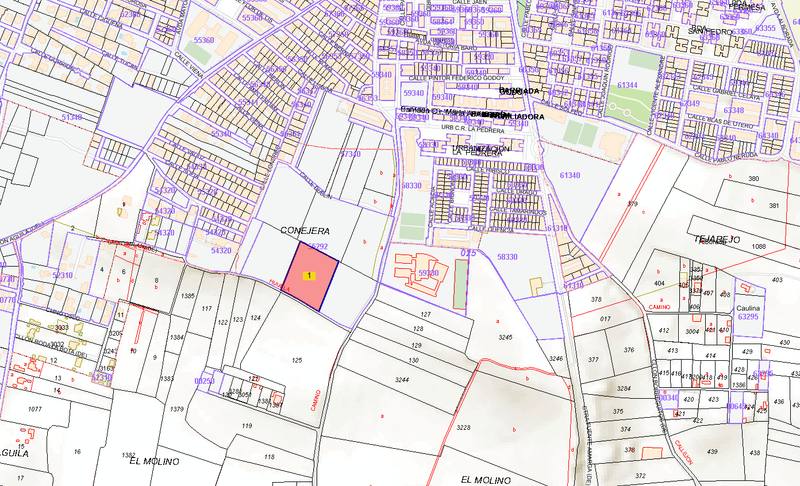The height and width of the screenshot is (486, 800).
Task: Click parcel 1077
Action: coord(35,408)
